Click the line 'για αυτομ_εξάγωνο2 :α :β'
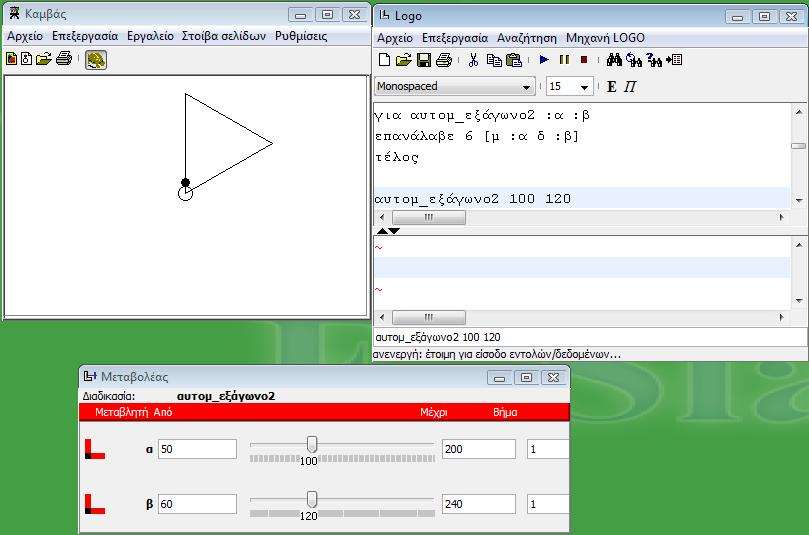Image resolution: width=809 pixels, height=535 pixels. point(482,115)
